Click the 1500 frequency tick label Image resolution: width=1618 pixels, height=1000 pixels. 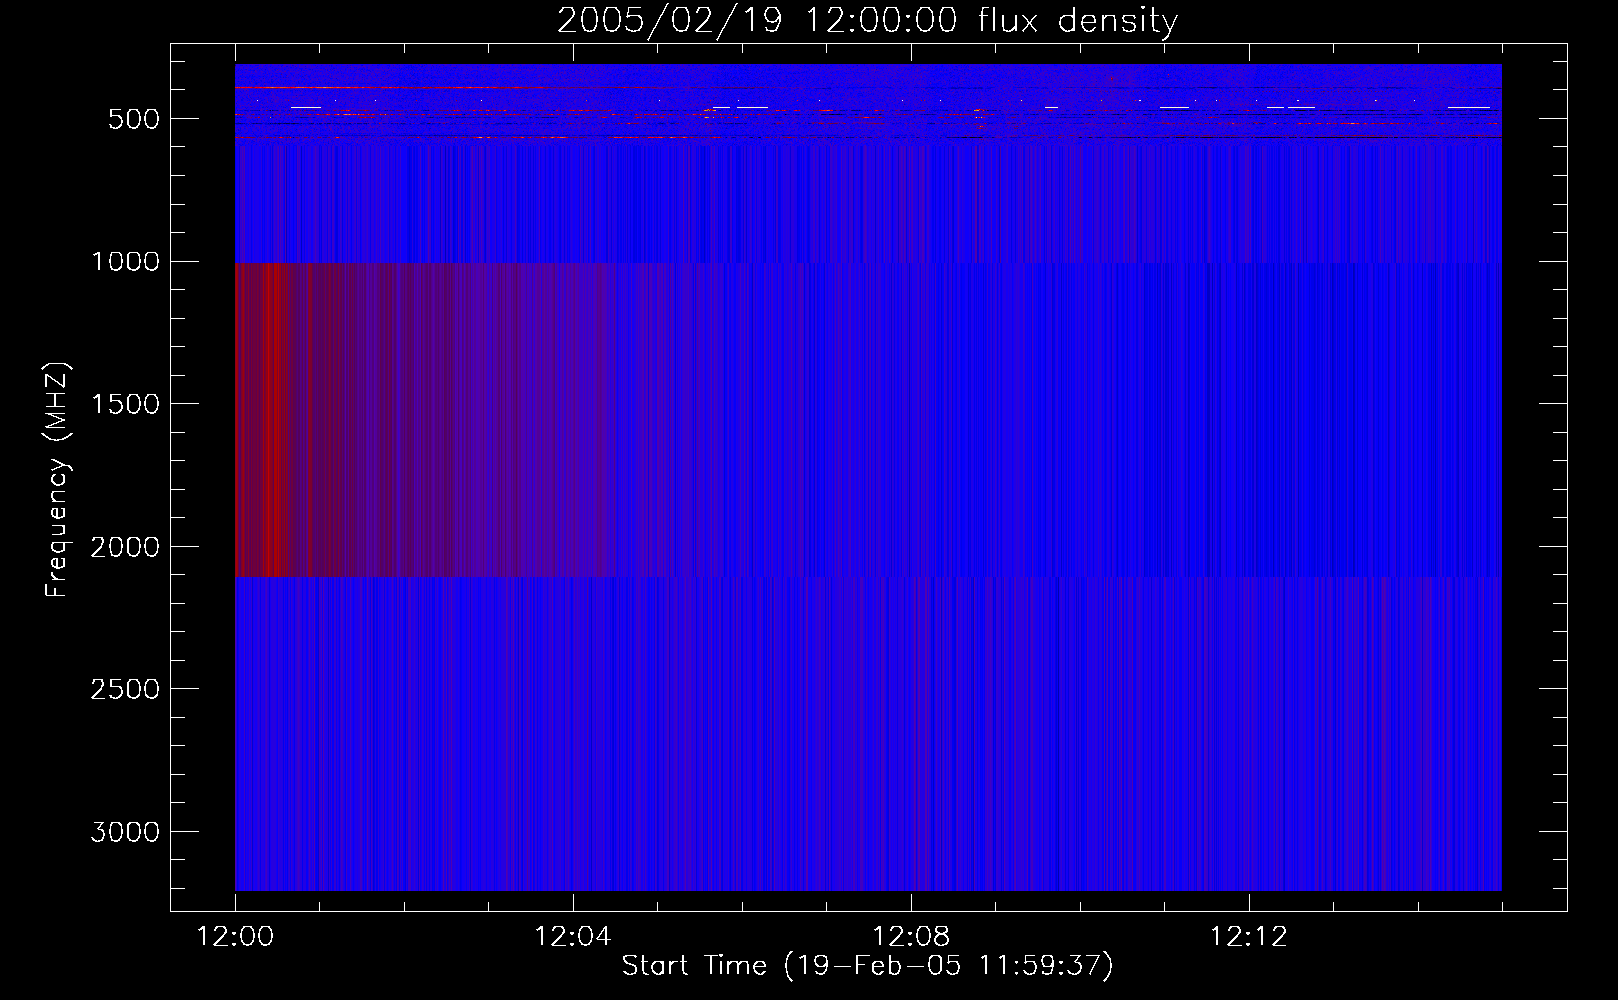click(x=125, y=404)
